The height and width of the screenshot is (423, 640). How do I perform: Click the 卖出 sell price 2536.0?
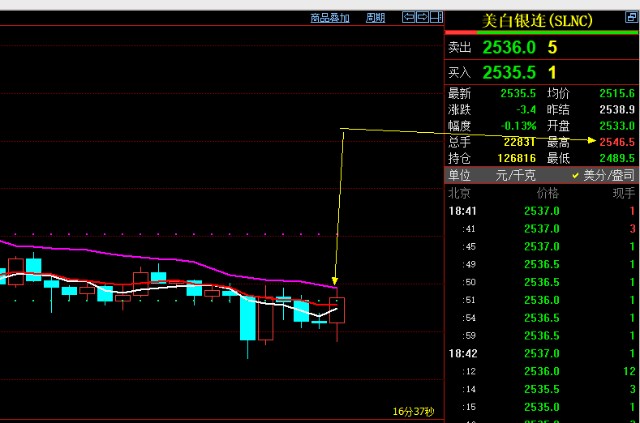509,47
